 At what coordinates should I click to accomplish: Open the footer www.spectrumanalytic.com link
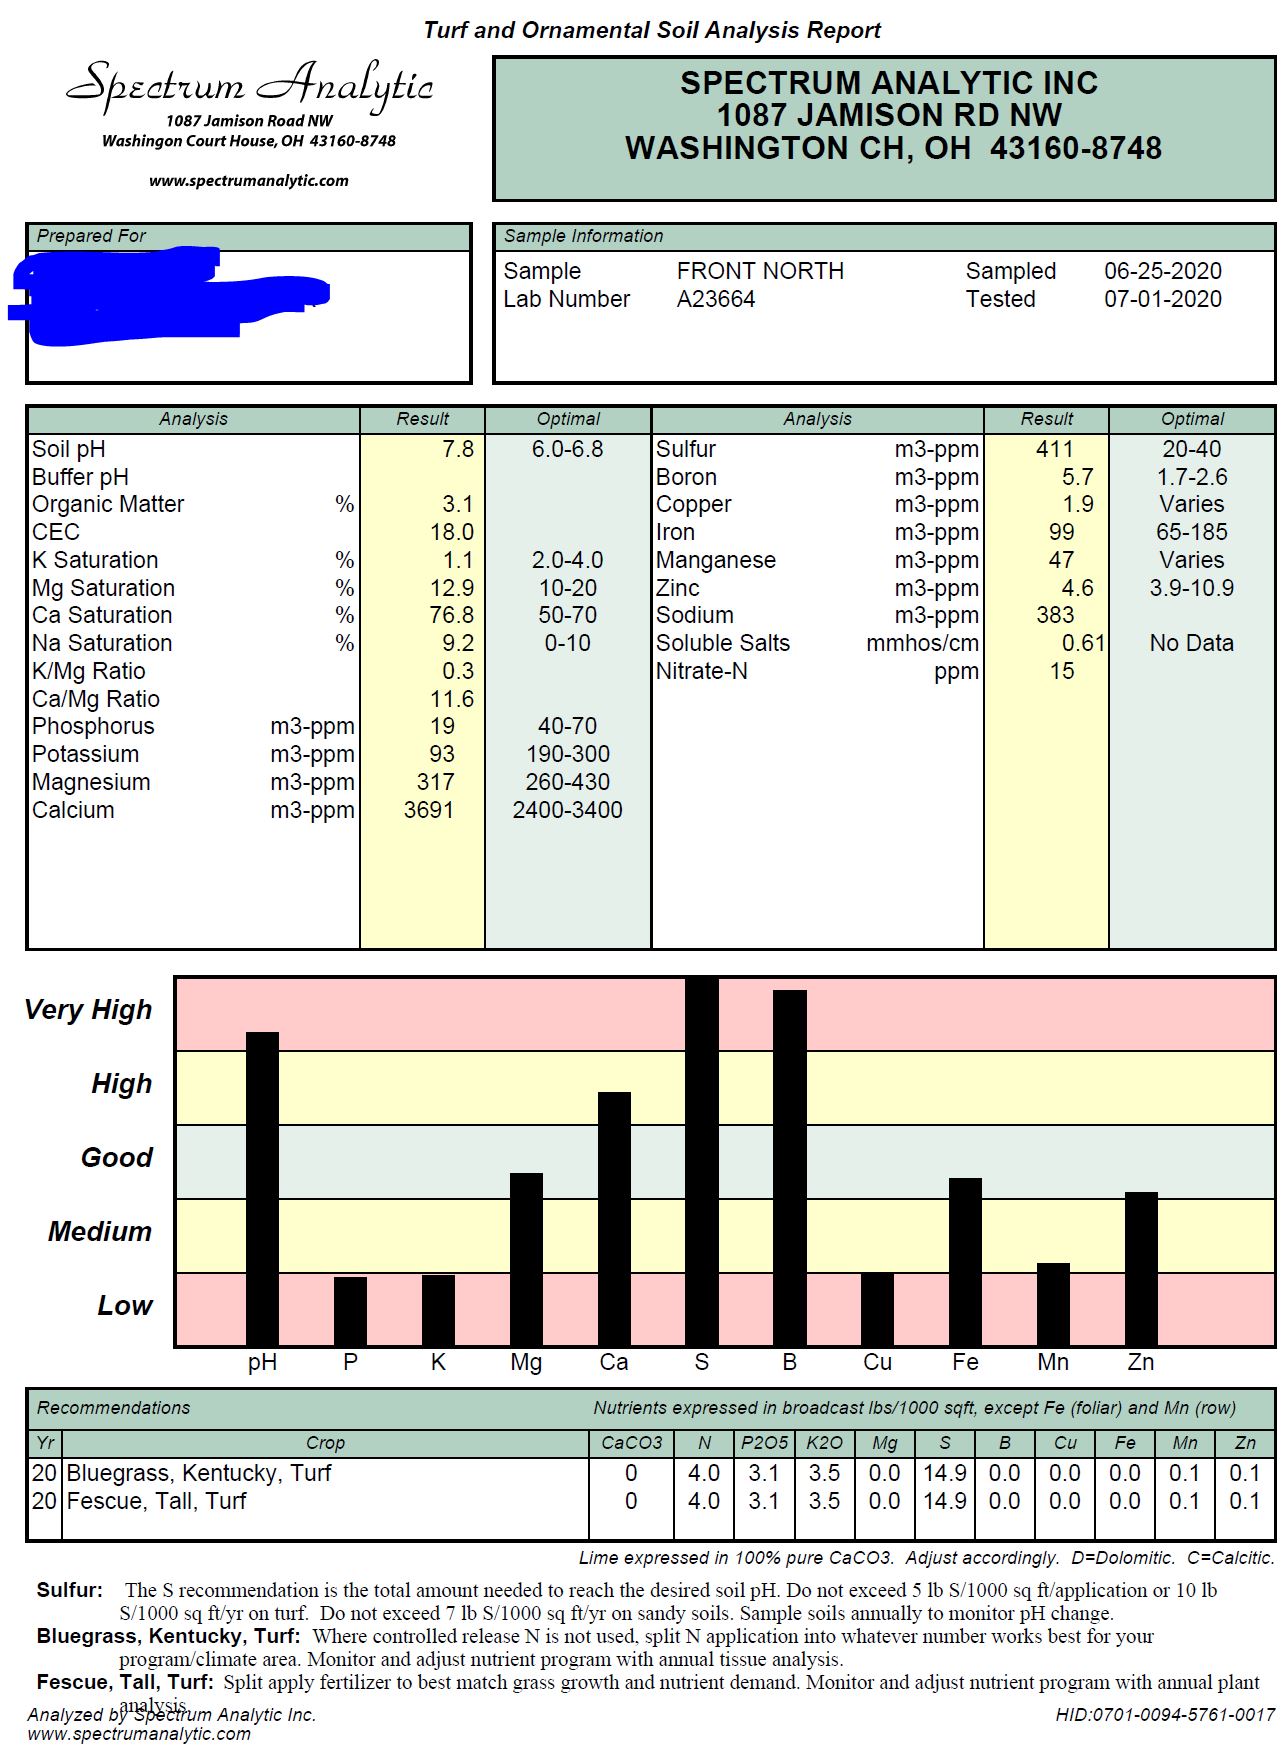[139, 1734]
